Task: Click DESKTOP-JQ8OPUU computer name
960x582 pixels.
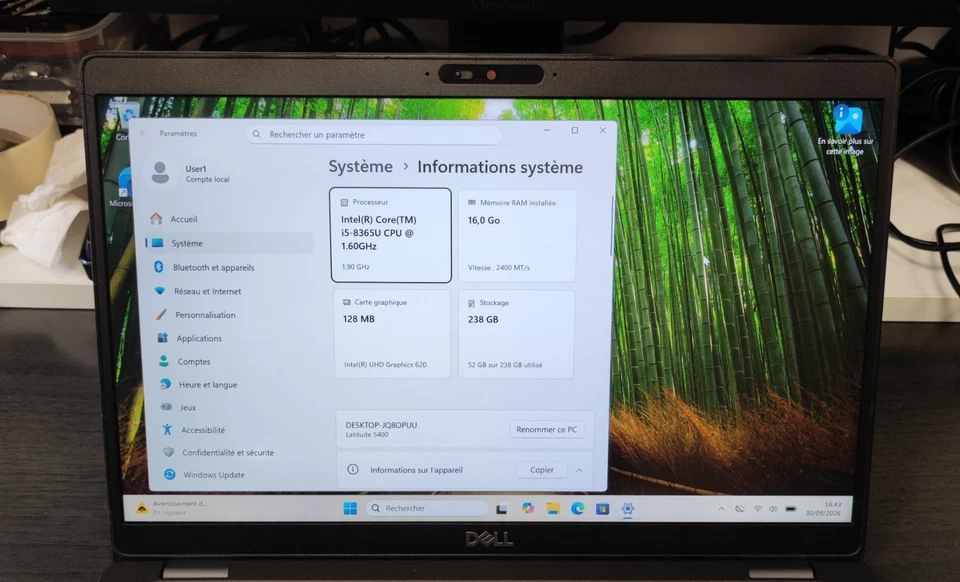Action: 381,425
